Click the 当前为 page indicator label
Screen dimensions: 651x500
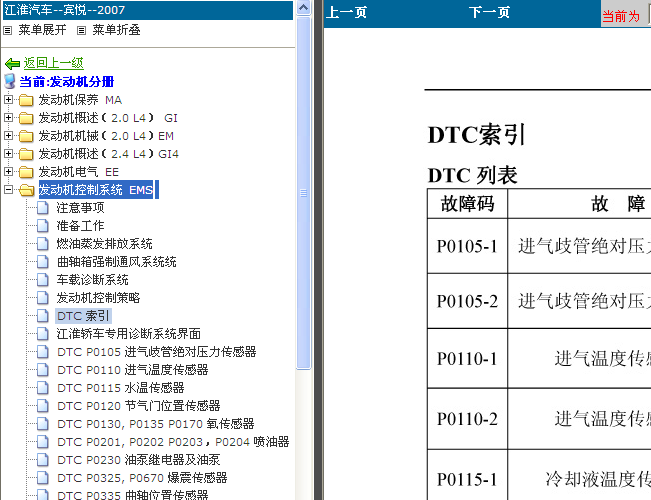pos(621,16)
